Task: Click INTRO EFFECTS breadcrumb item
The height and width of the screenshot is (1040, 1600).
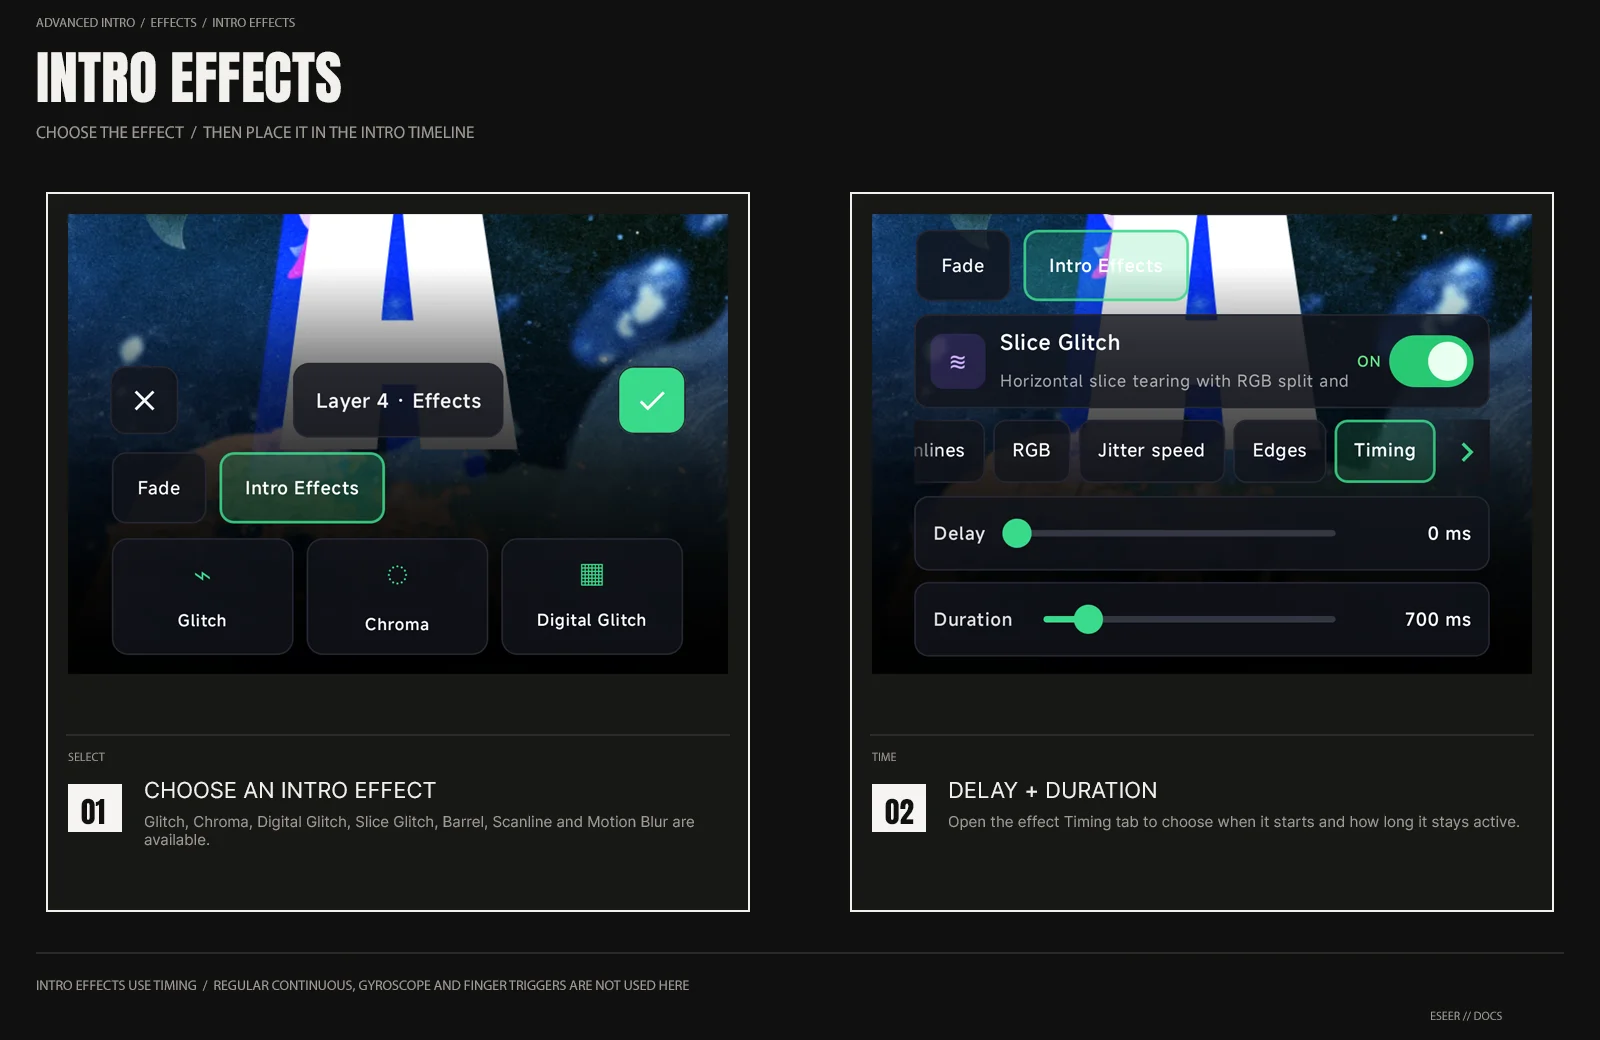Action: click(253, 22)
